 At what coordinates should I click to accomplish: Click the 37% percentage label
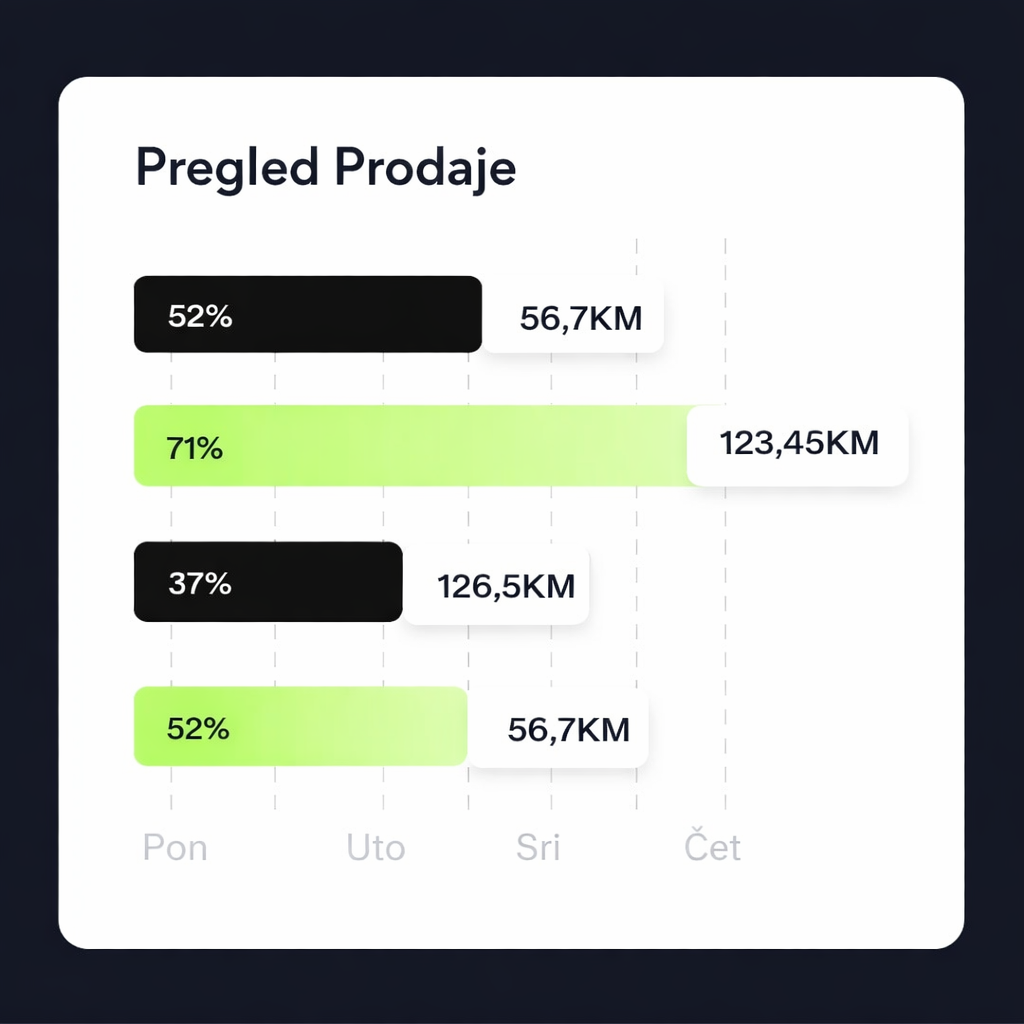[200, 583]
